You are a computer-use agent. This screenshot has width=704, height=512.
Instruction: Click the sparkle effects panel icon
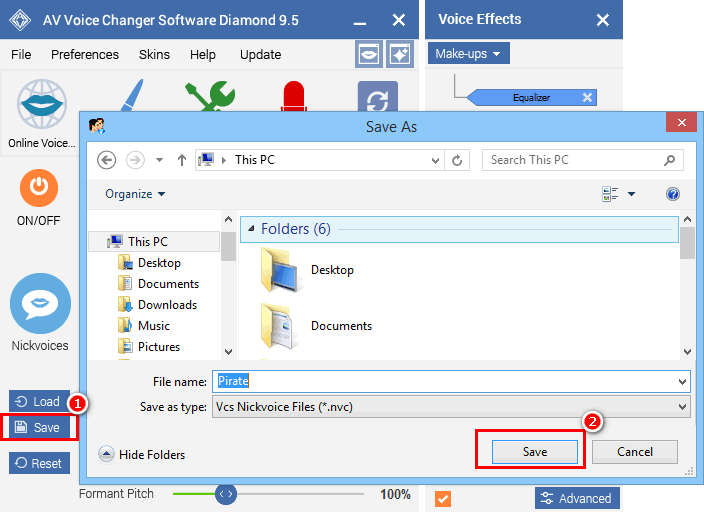pyautogui.click(x=400, y=54)
